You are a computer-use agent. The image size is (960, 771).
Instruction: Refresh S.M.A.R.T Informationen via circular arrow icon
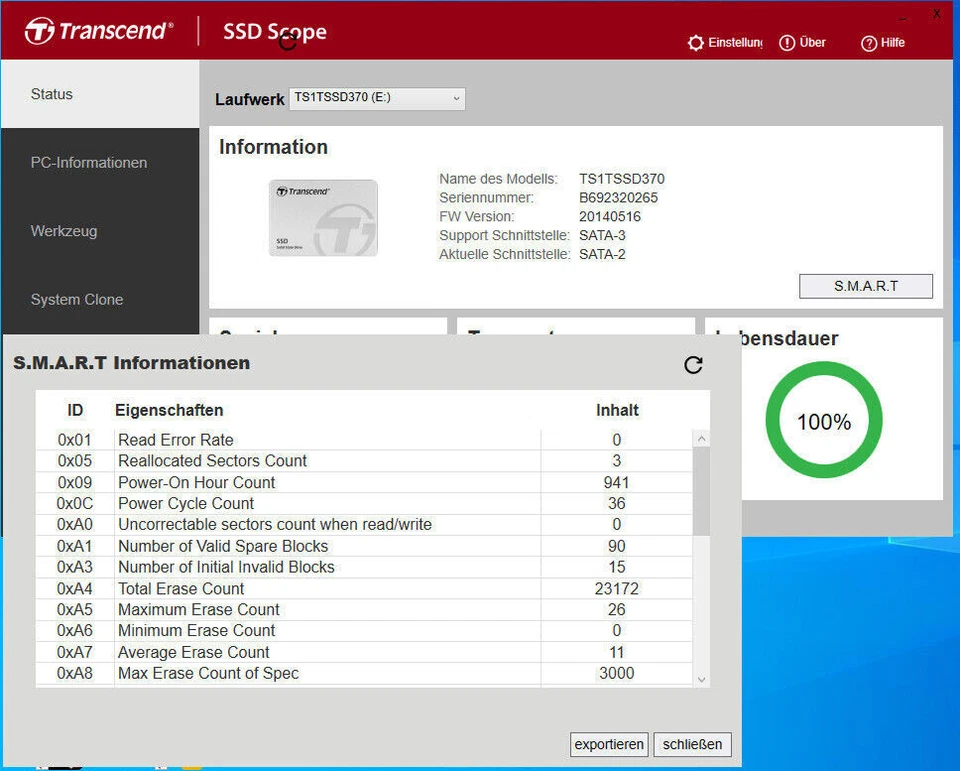click(x=693, y=366)
